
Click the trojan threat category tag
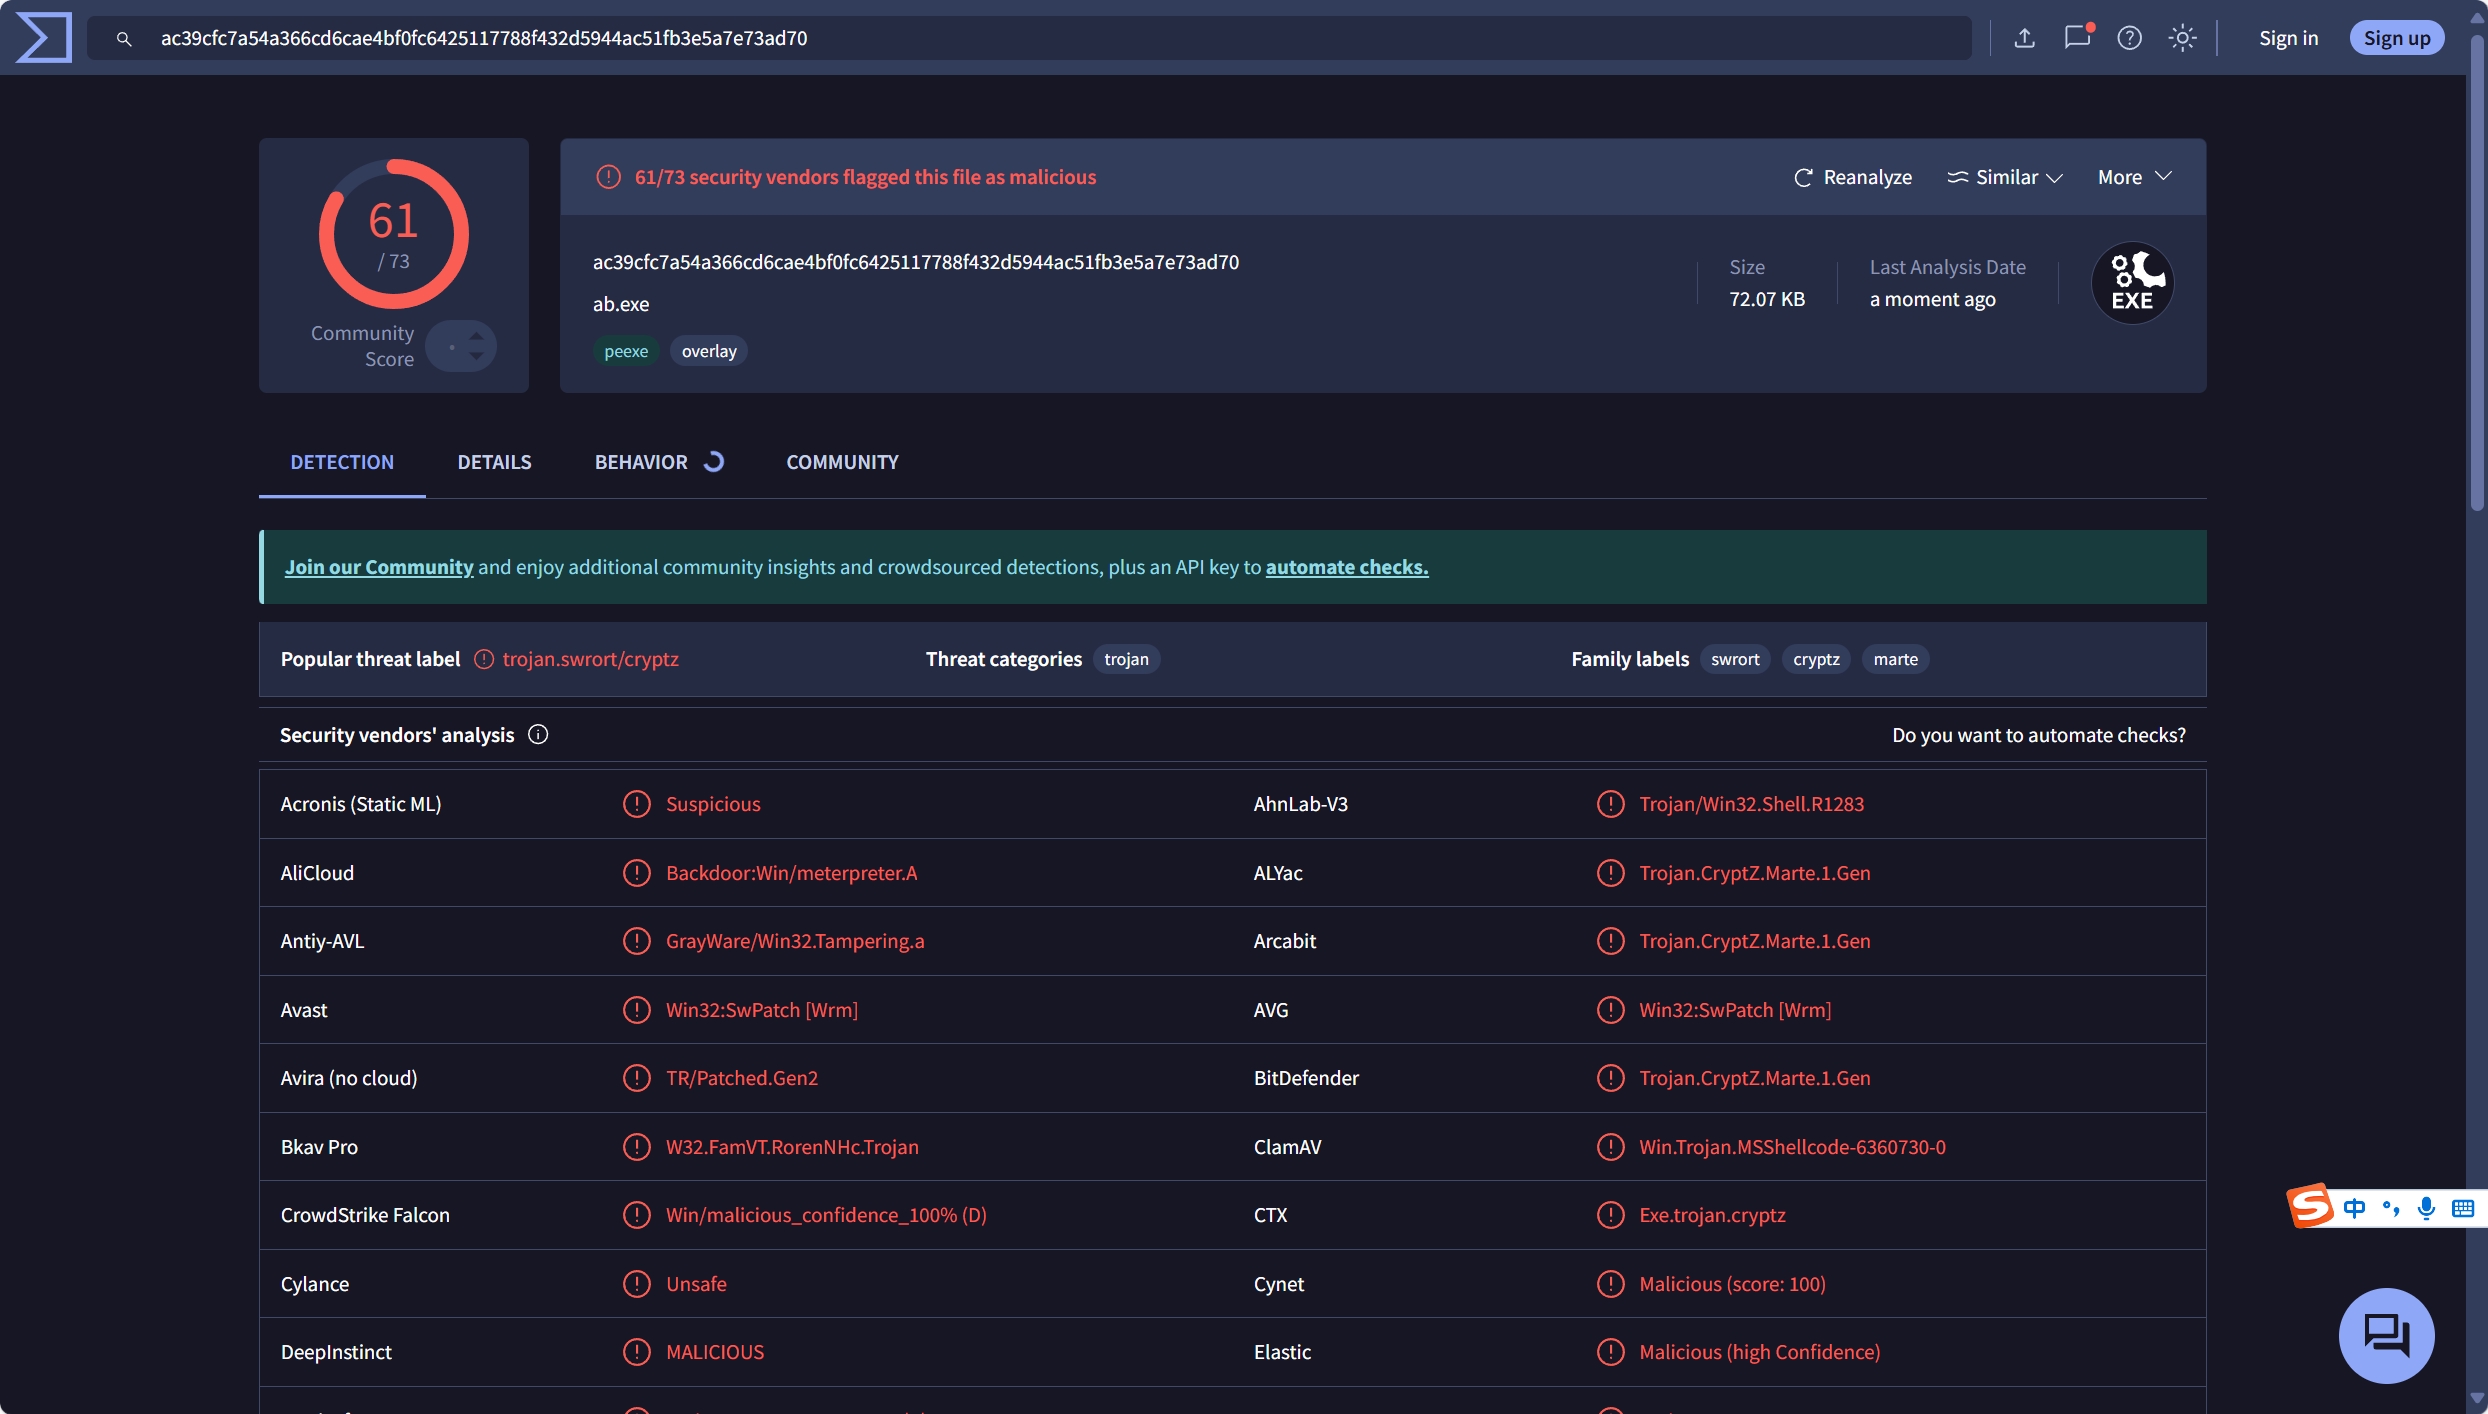pyautogui.click(x=1126, y=659)
